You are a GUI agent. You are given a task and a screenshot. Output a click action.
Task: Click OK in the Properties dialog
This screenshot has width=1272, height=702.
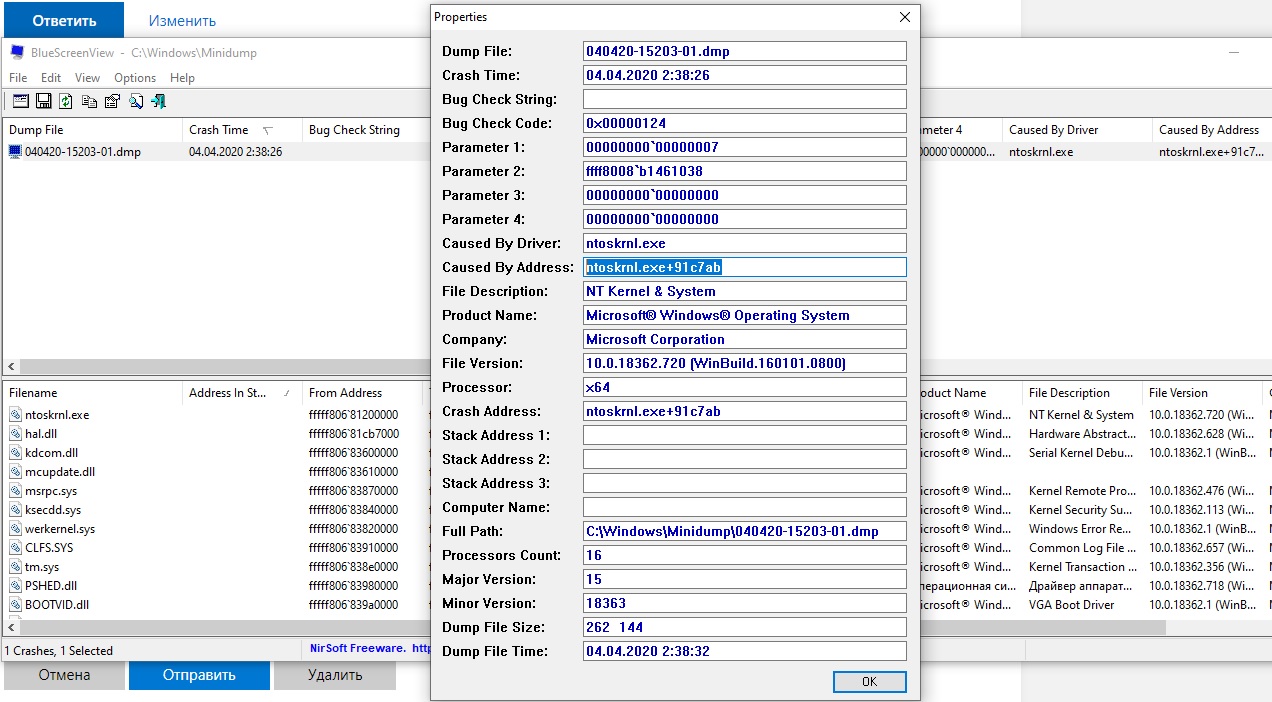click(x=869, y=681)
